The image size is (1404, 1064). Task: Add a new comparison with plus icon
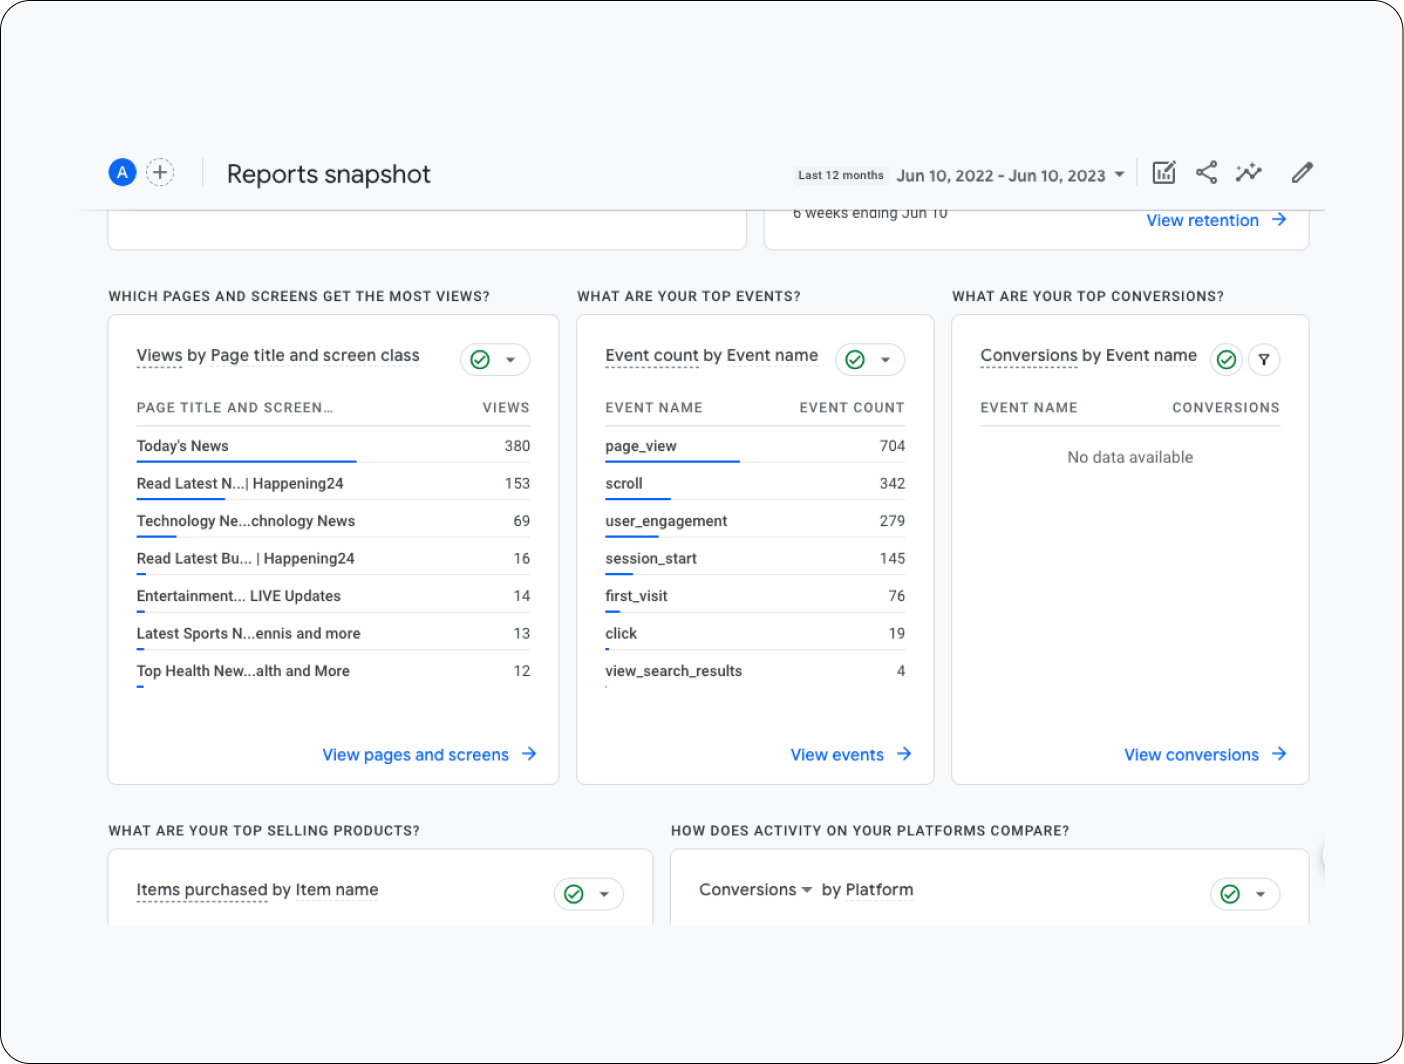[x=160, y=172]
